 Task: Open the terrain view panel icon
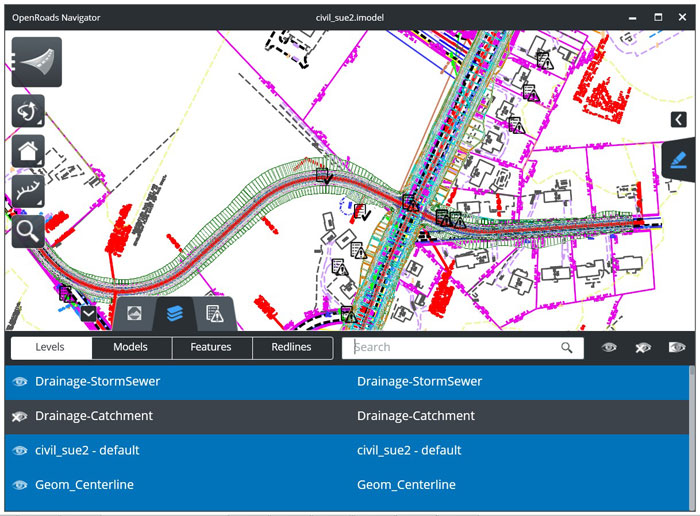[x=134, y=314]
